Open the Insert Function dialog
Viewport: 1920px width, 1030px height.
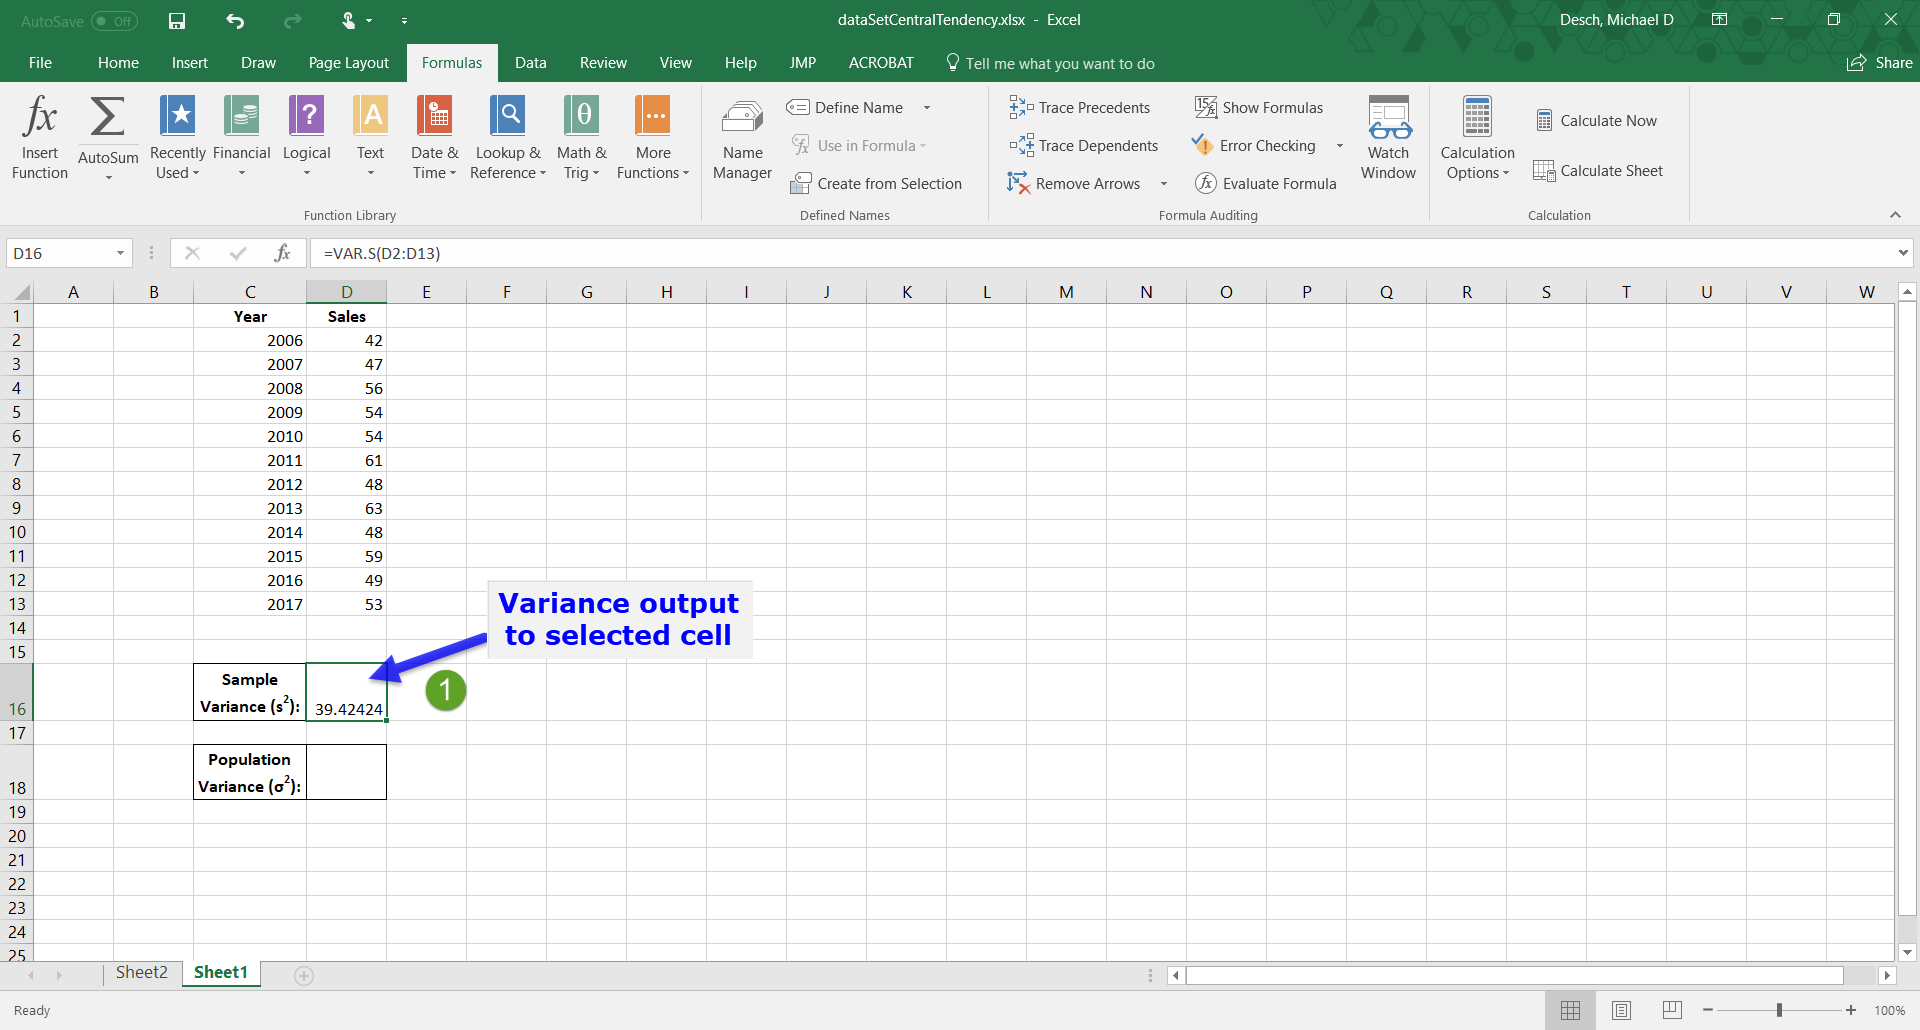(40, 137)
